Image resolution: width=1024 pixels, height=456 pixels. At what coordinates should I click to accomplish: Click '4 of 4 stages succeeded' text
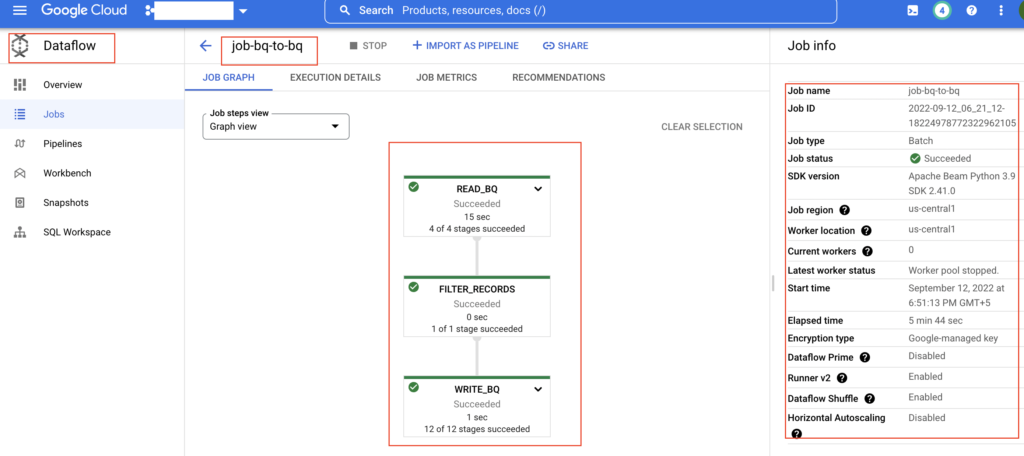click(477, 229)
